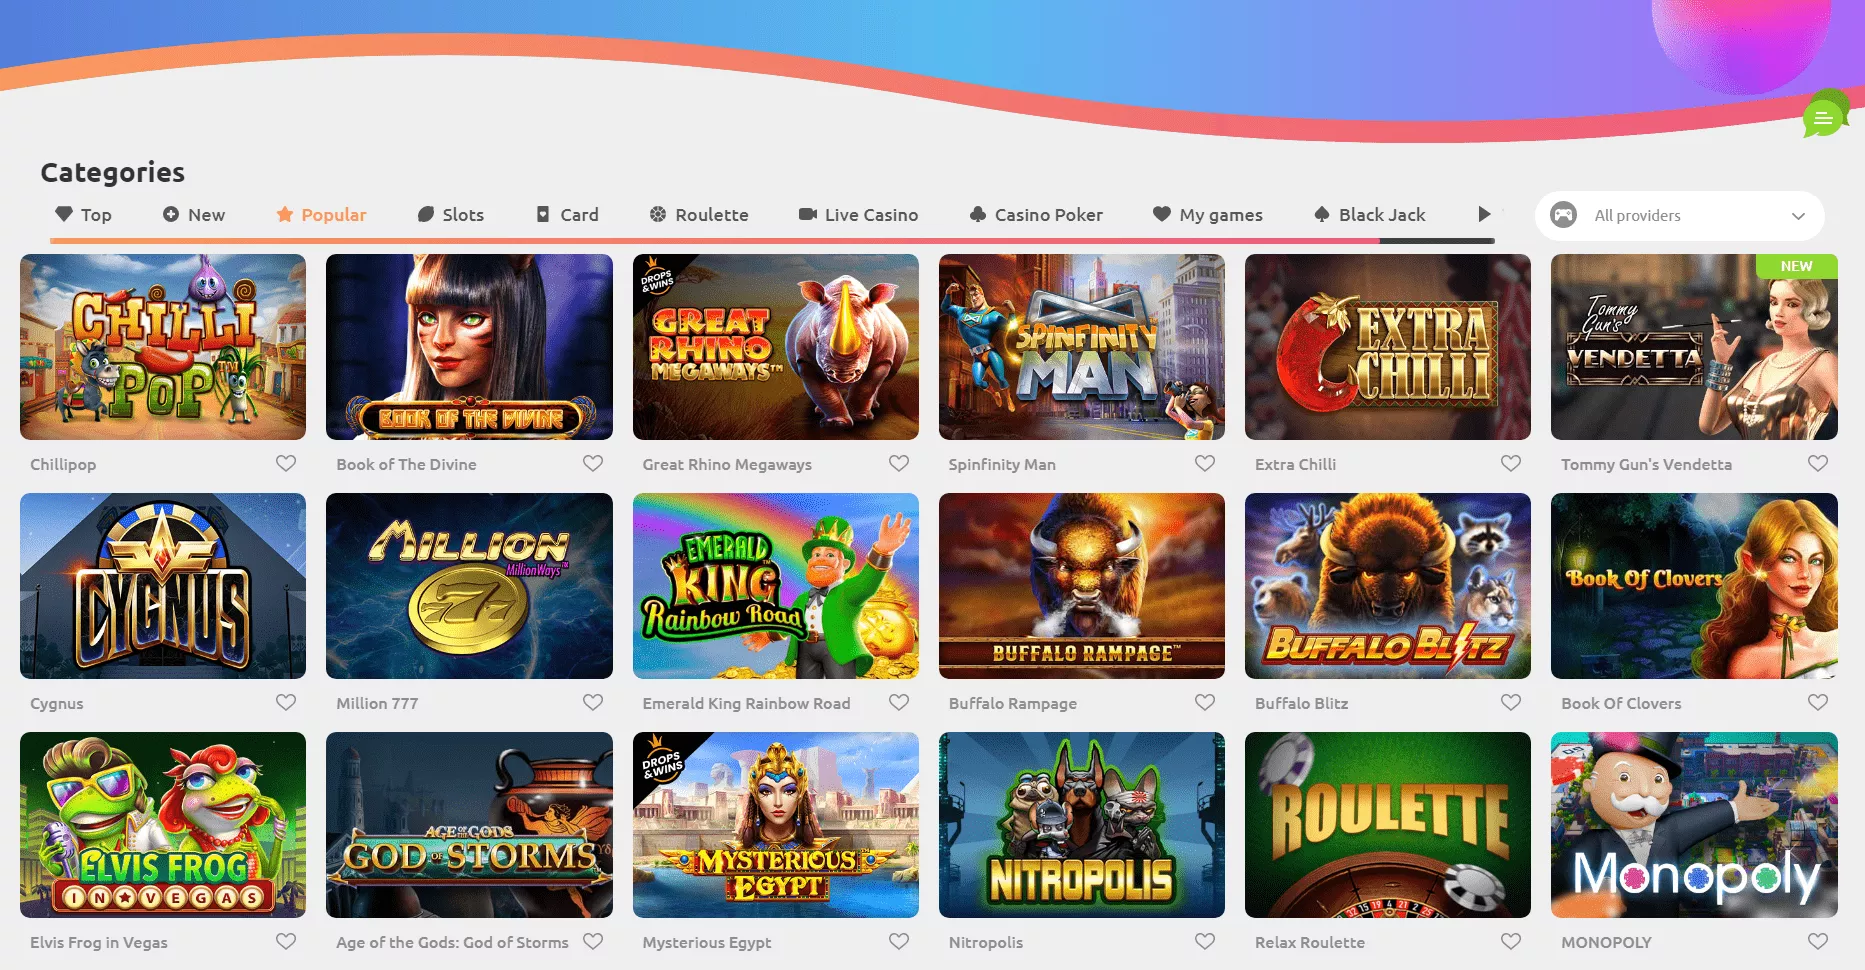Viewport: 1865px width, 970px height.
Task: Click the gamepad icon in providers box
Action: coord(1563,215)
